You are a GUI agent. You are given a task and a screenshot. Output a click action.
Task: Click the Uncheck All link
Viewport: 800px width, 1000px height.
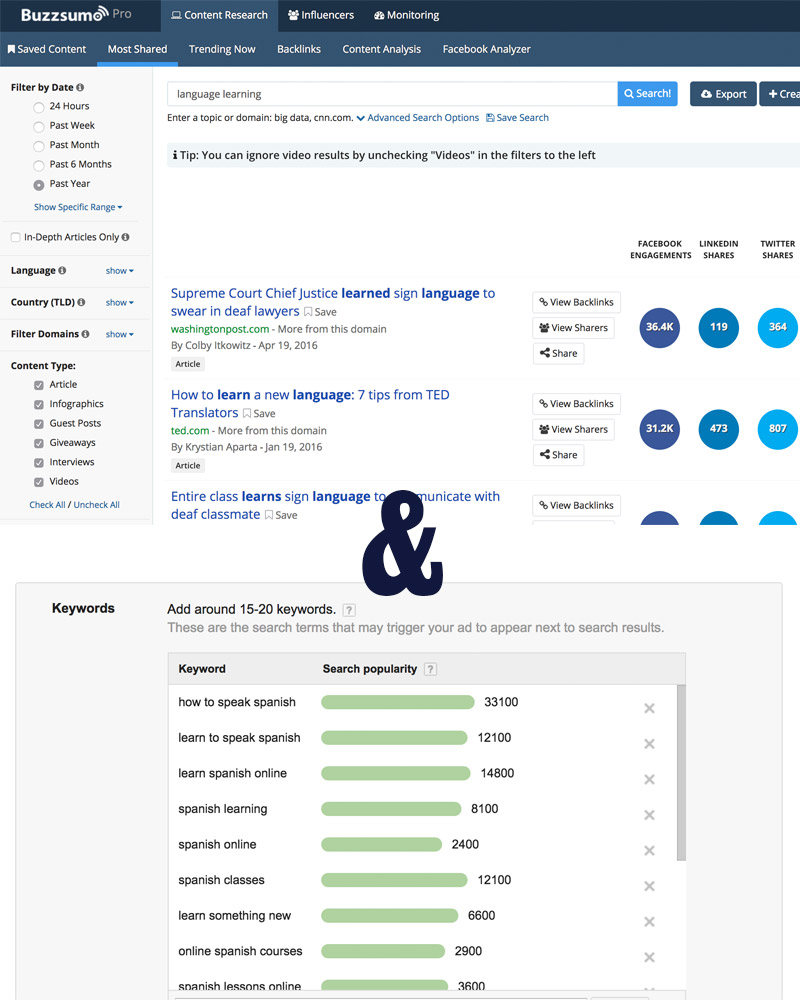(x=96, y=505)
